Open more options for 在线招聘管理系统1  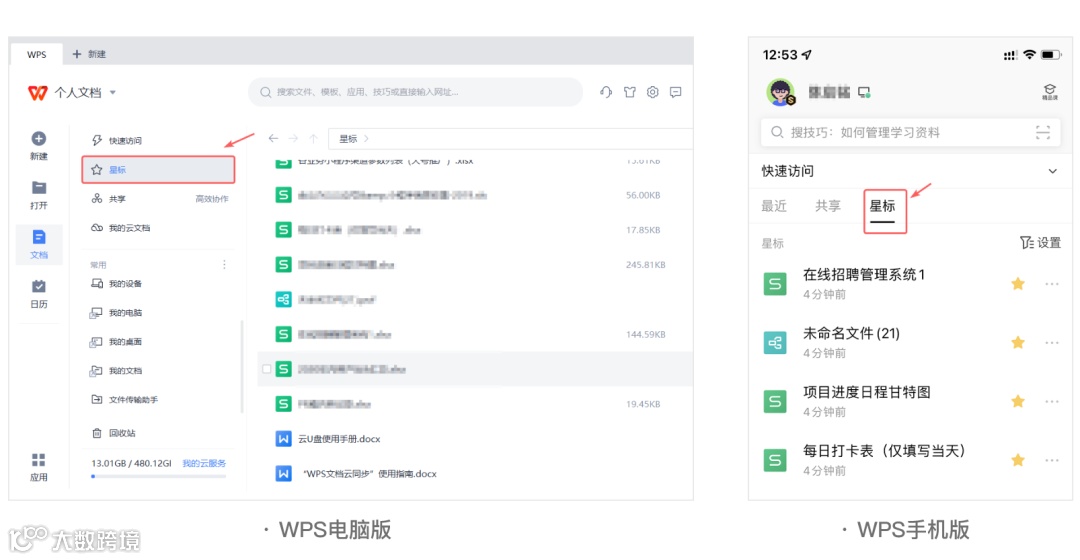coord(1052,284)
